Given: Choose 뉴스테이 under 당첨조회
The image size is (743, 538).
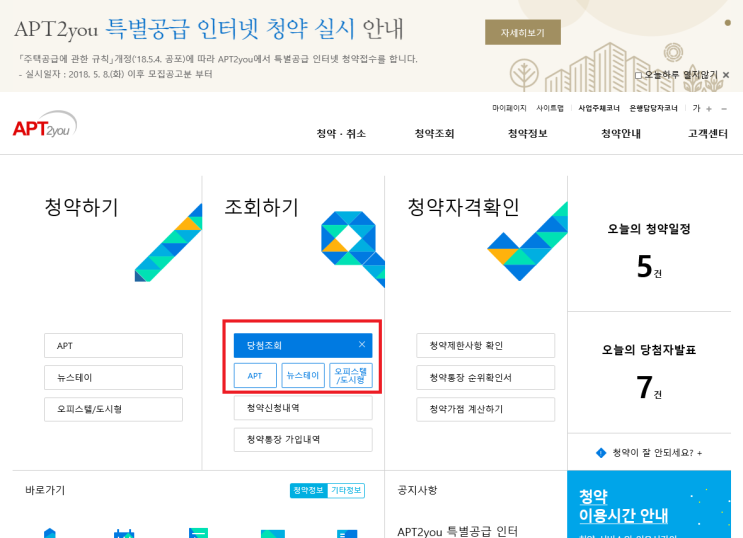Looking at the screenshot, I should (x=303, y=375).
